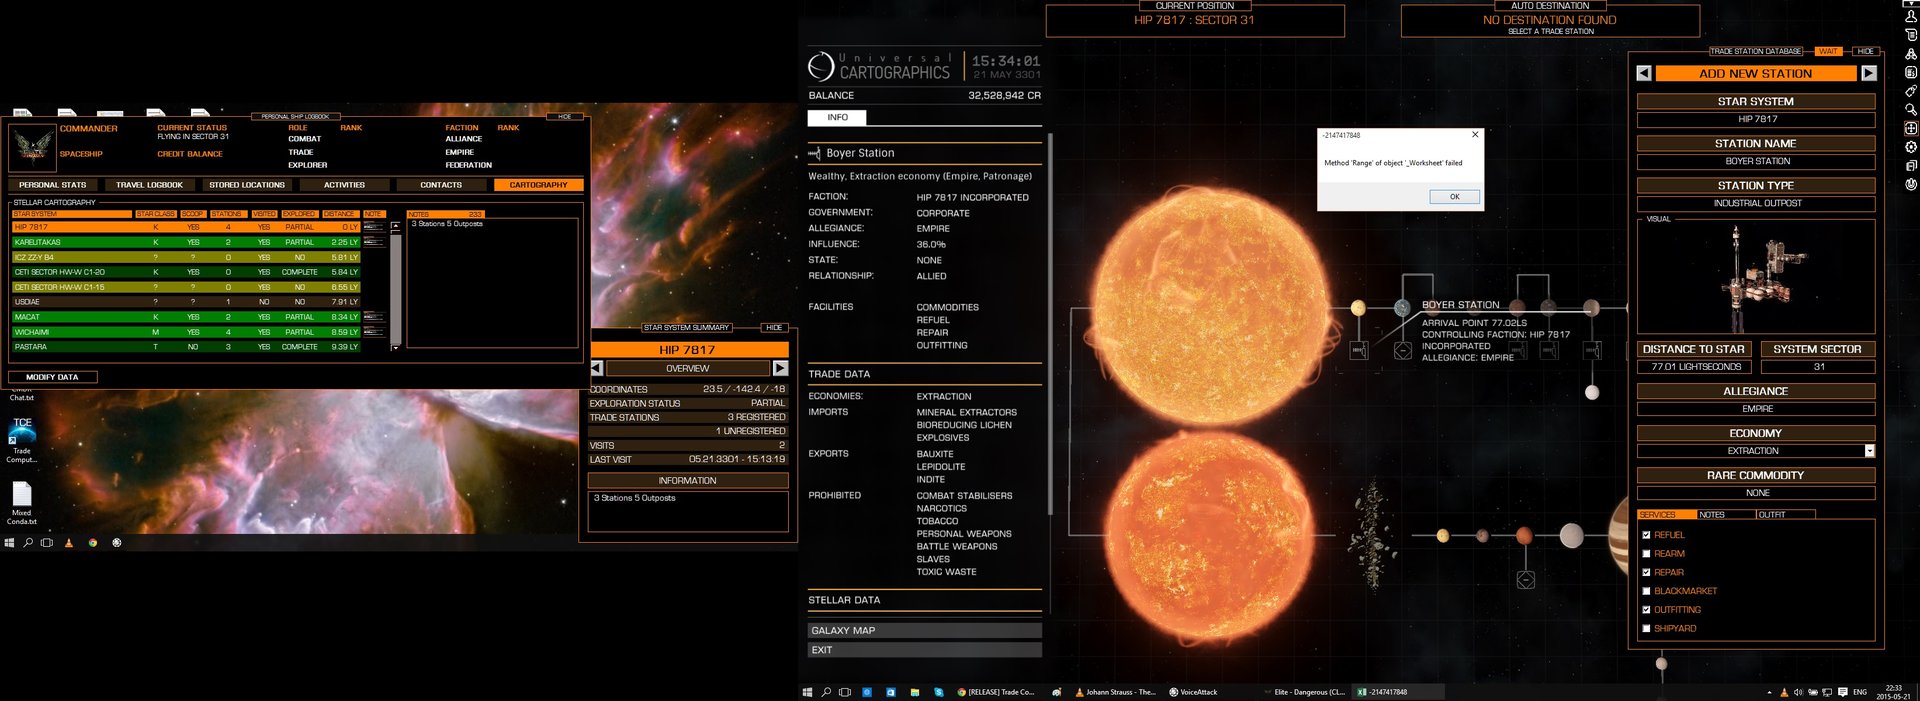This screenshot has height=701, width=1920.
Task: Open the gear settings icon in right sidebar
Action: click(1911, 147)
